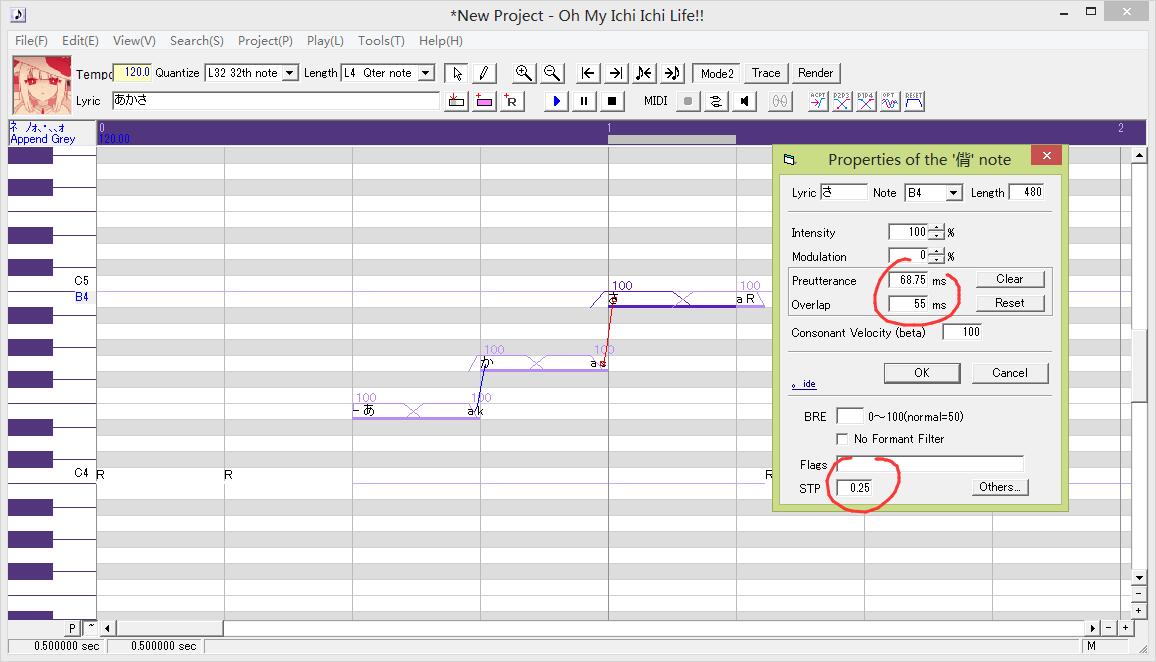The width and height of the screenshot is (1156, 662).
Task: Toggle the Trace button
Action: (x=766, y=73)
